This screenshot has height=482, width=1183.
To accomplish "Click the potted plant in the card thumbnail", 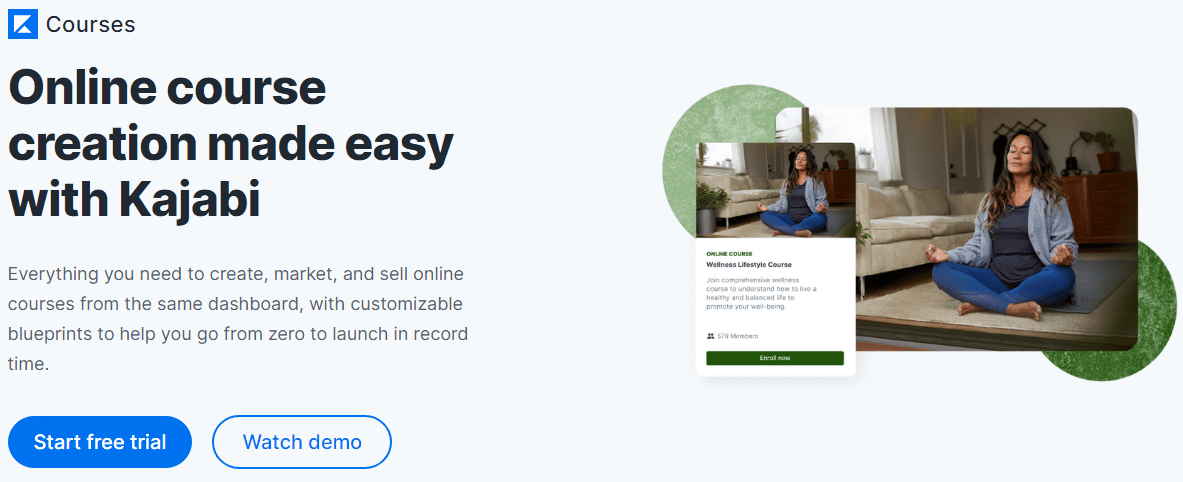I will (x=711, y=207).
